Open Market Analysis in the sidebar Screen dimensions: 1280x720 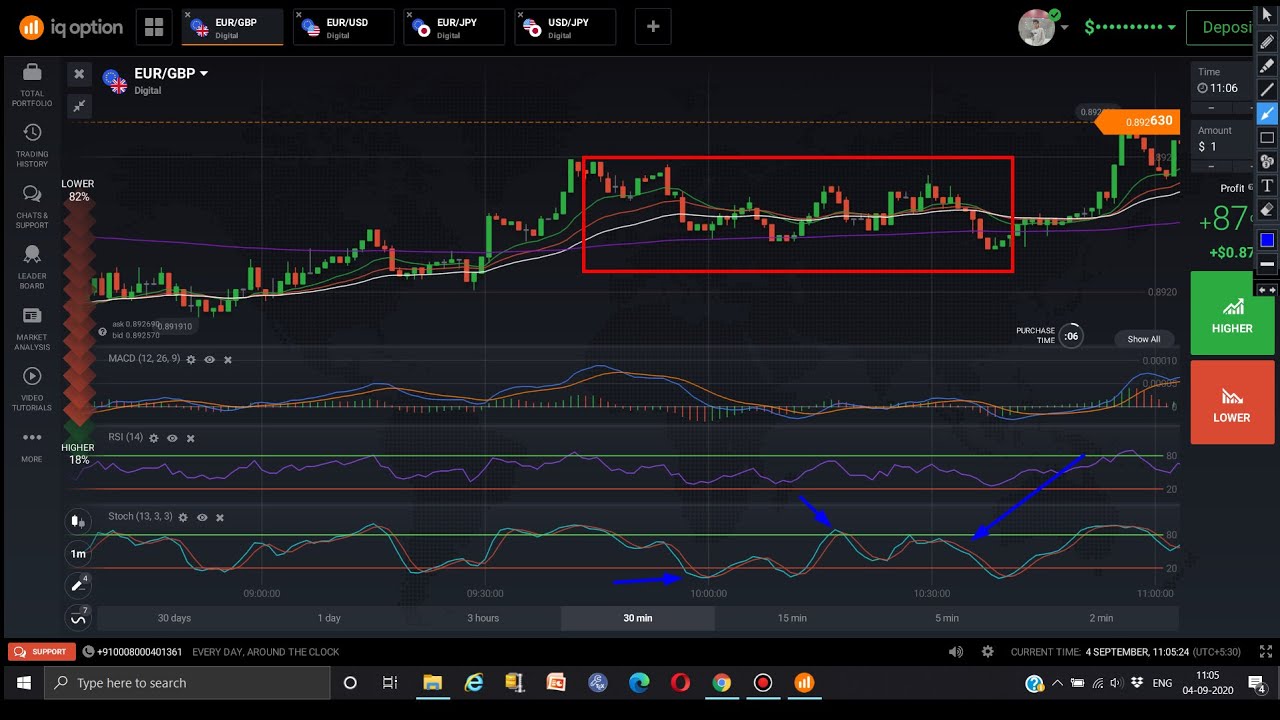pyautogui.click(x=31, y=328)
